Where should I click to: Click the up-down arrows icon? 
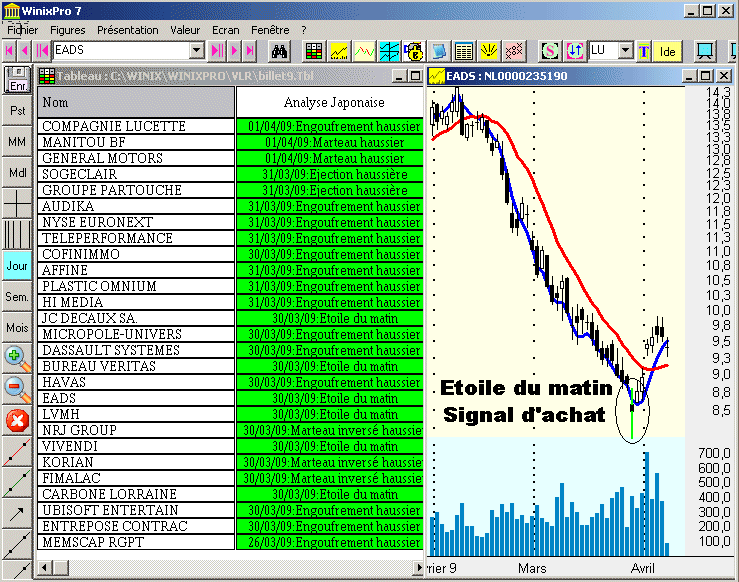(x=575, y=51)
